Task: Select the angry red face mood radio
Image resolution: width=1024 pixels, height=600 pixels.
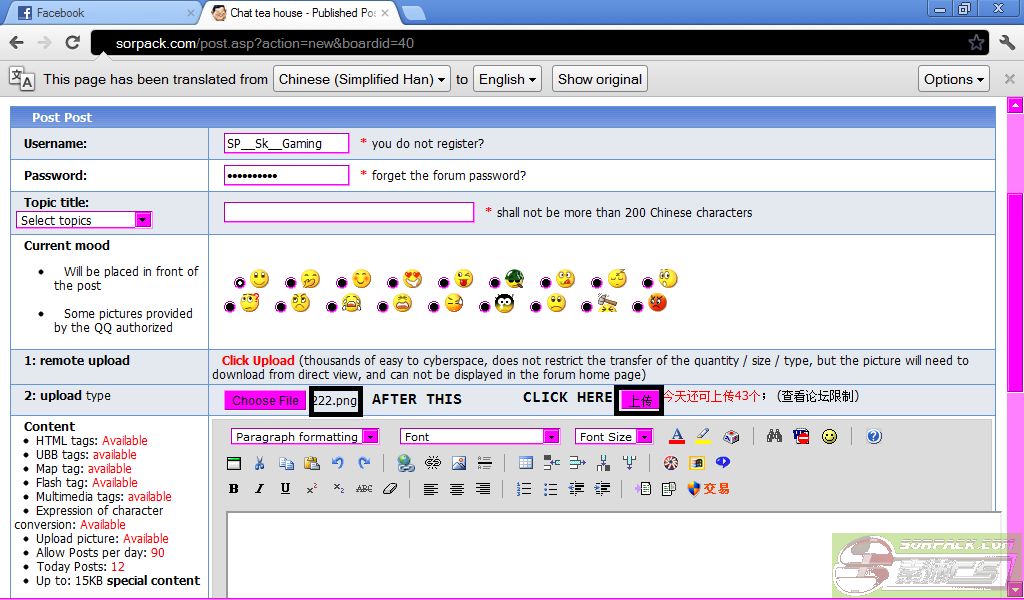Action: 637,307
